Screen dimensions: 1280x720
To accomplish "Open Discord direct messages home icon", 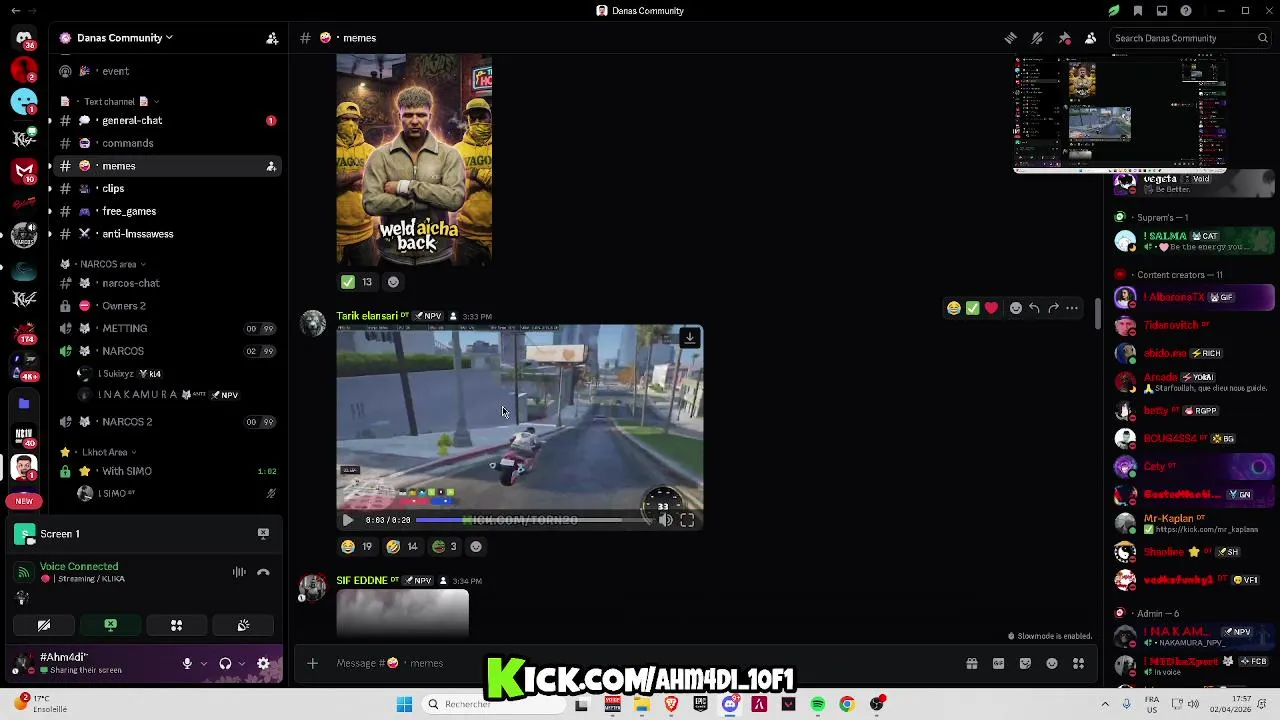I will tap(24, 38).
